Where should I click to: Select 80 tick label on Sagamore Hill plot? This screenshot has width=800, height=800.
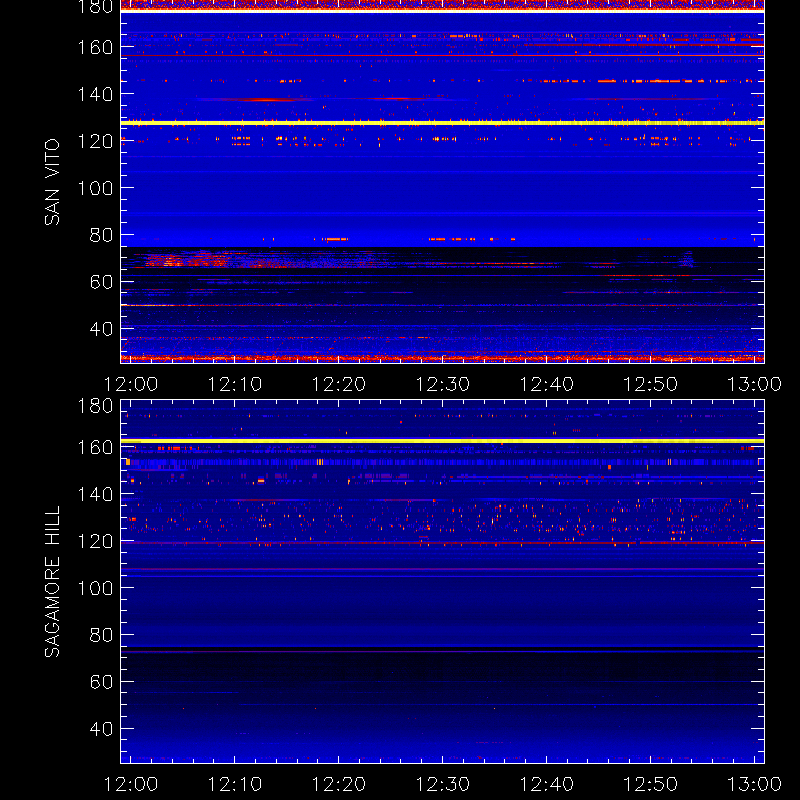pos(101,635)
